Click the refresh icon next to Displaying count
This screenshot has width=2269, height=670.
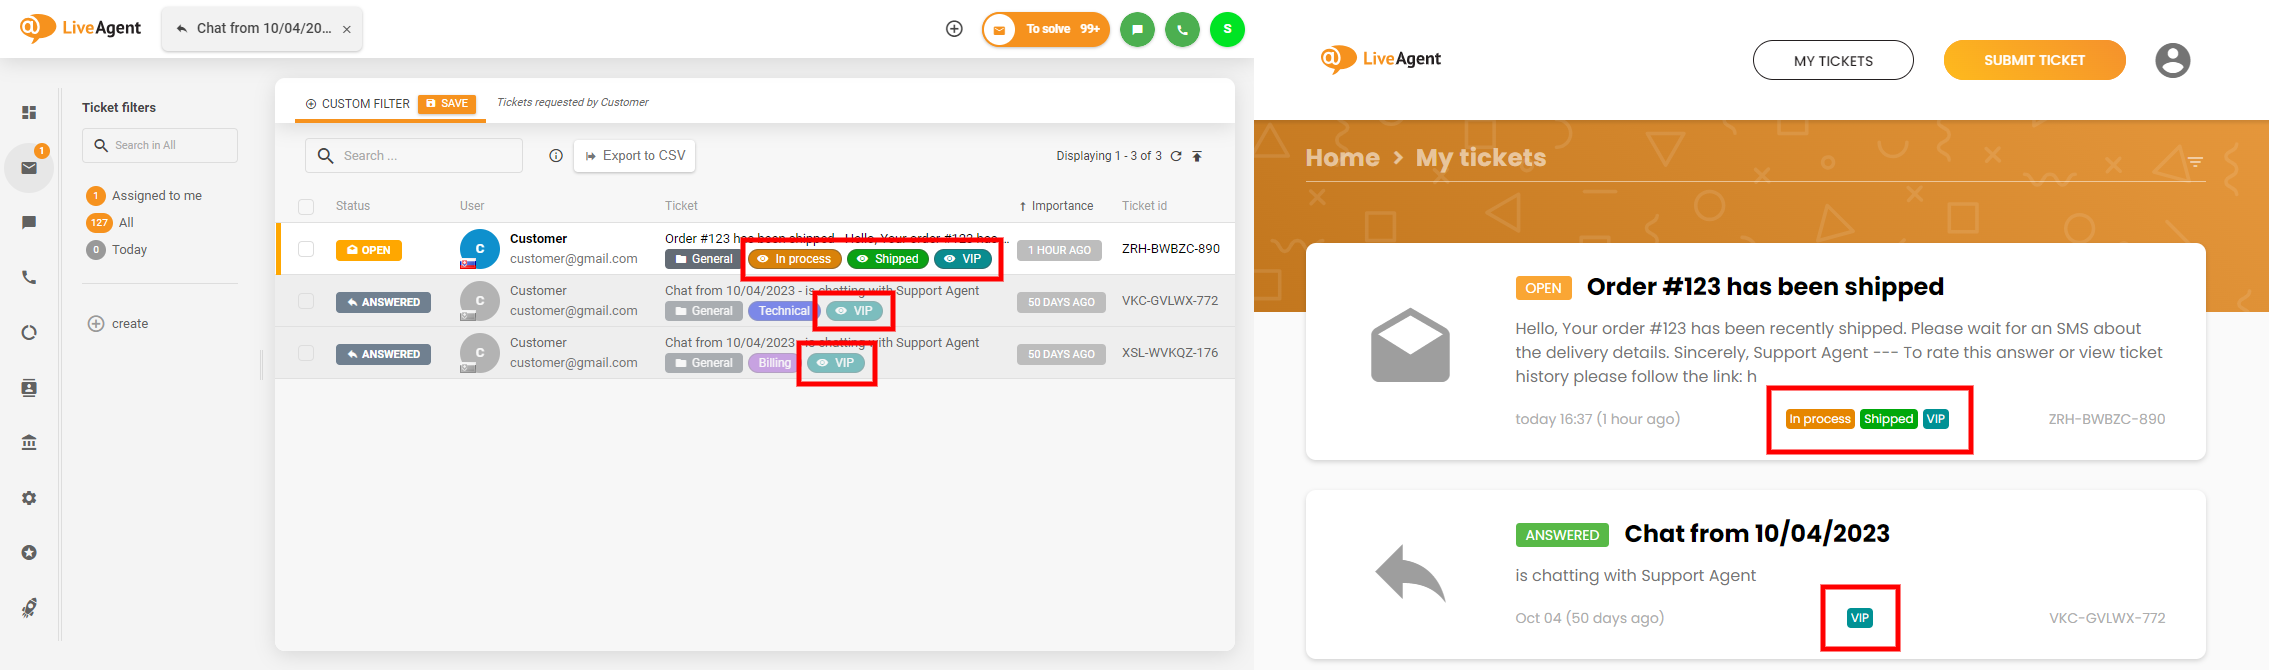[x=1176, y=156]
